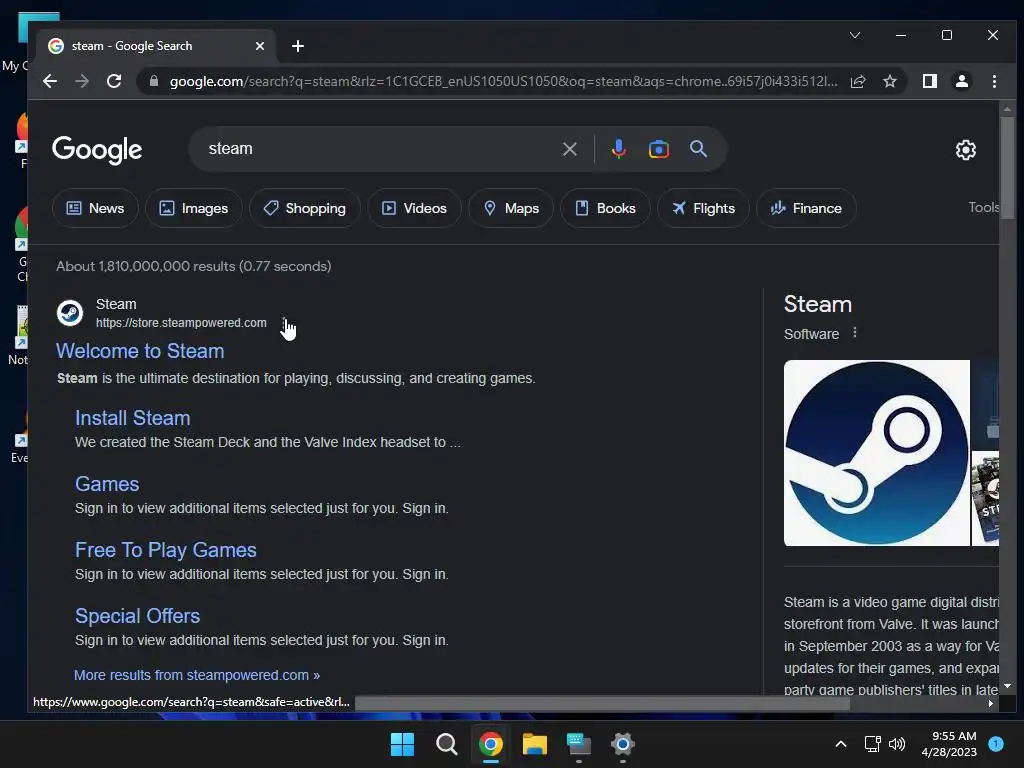Click the volume icon in system tray
Image resolution: width=1024 pixels, height=768 pixels.
click(897, 744)
